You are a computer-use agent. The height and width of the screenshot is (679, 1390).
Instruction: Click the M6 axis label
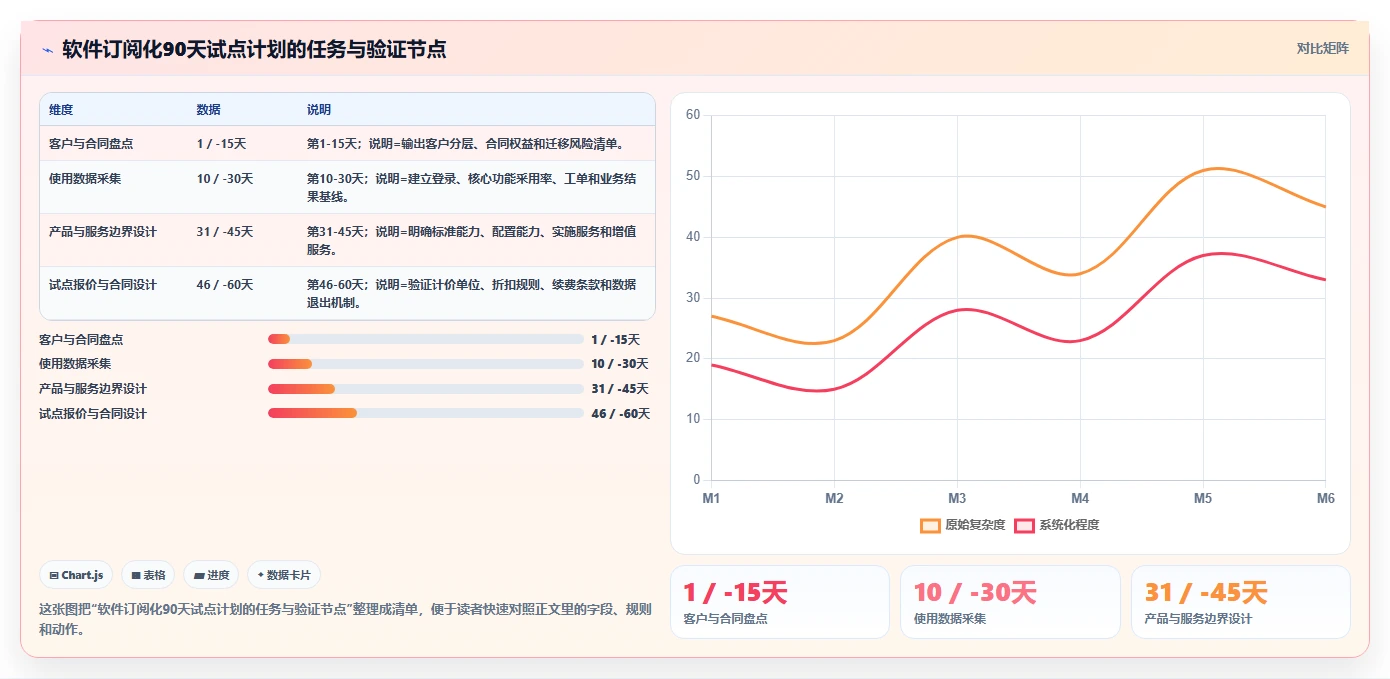tap(1325, 498)
